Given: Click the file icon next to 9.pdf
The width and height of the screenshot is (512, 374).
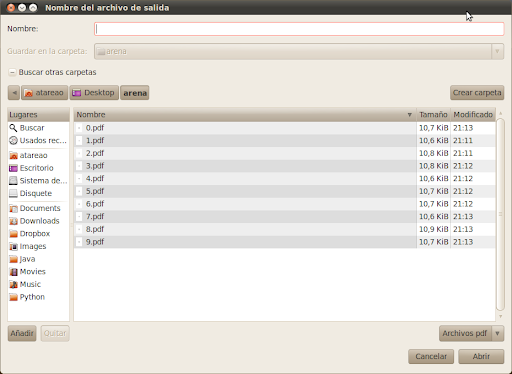Looking at the screenshot, I should click(79, 242).
